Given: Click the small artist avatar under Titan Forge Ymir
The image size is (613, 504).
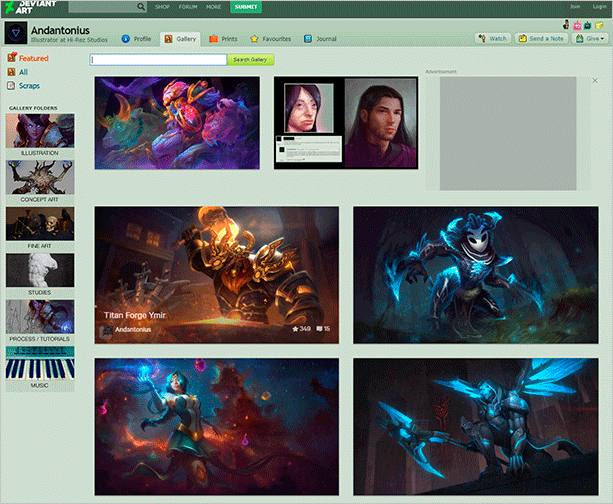Looking at the screenshot, I should [106, 328].
